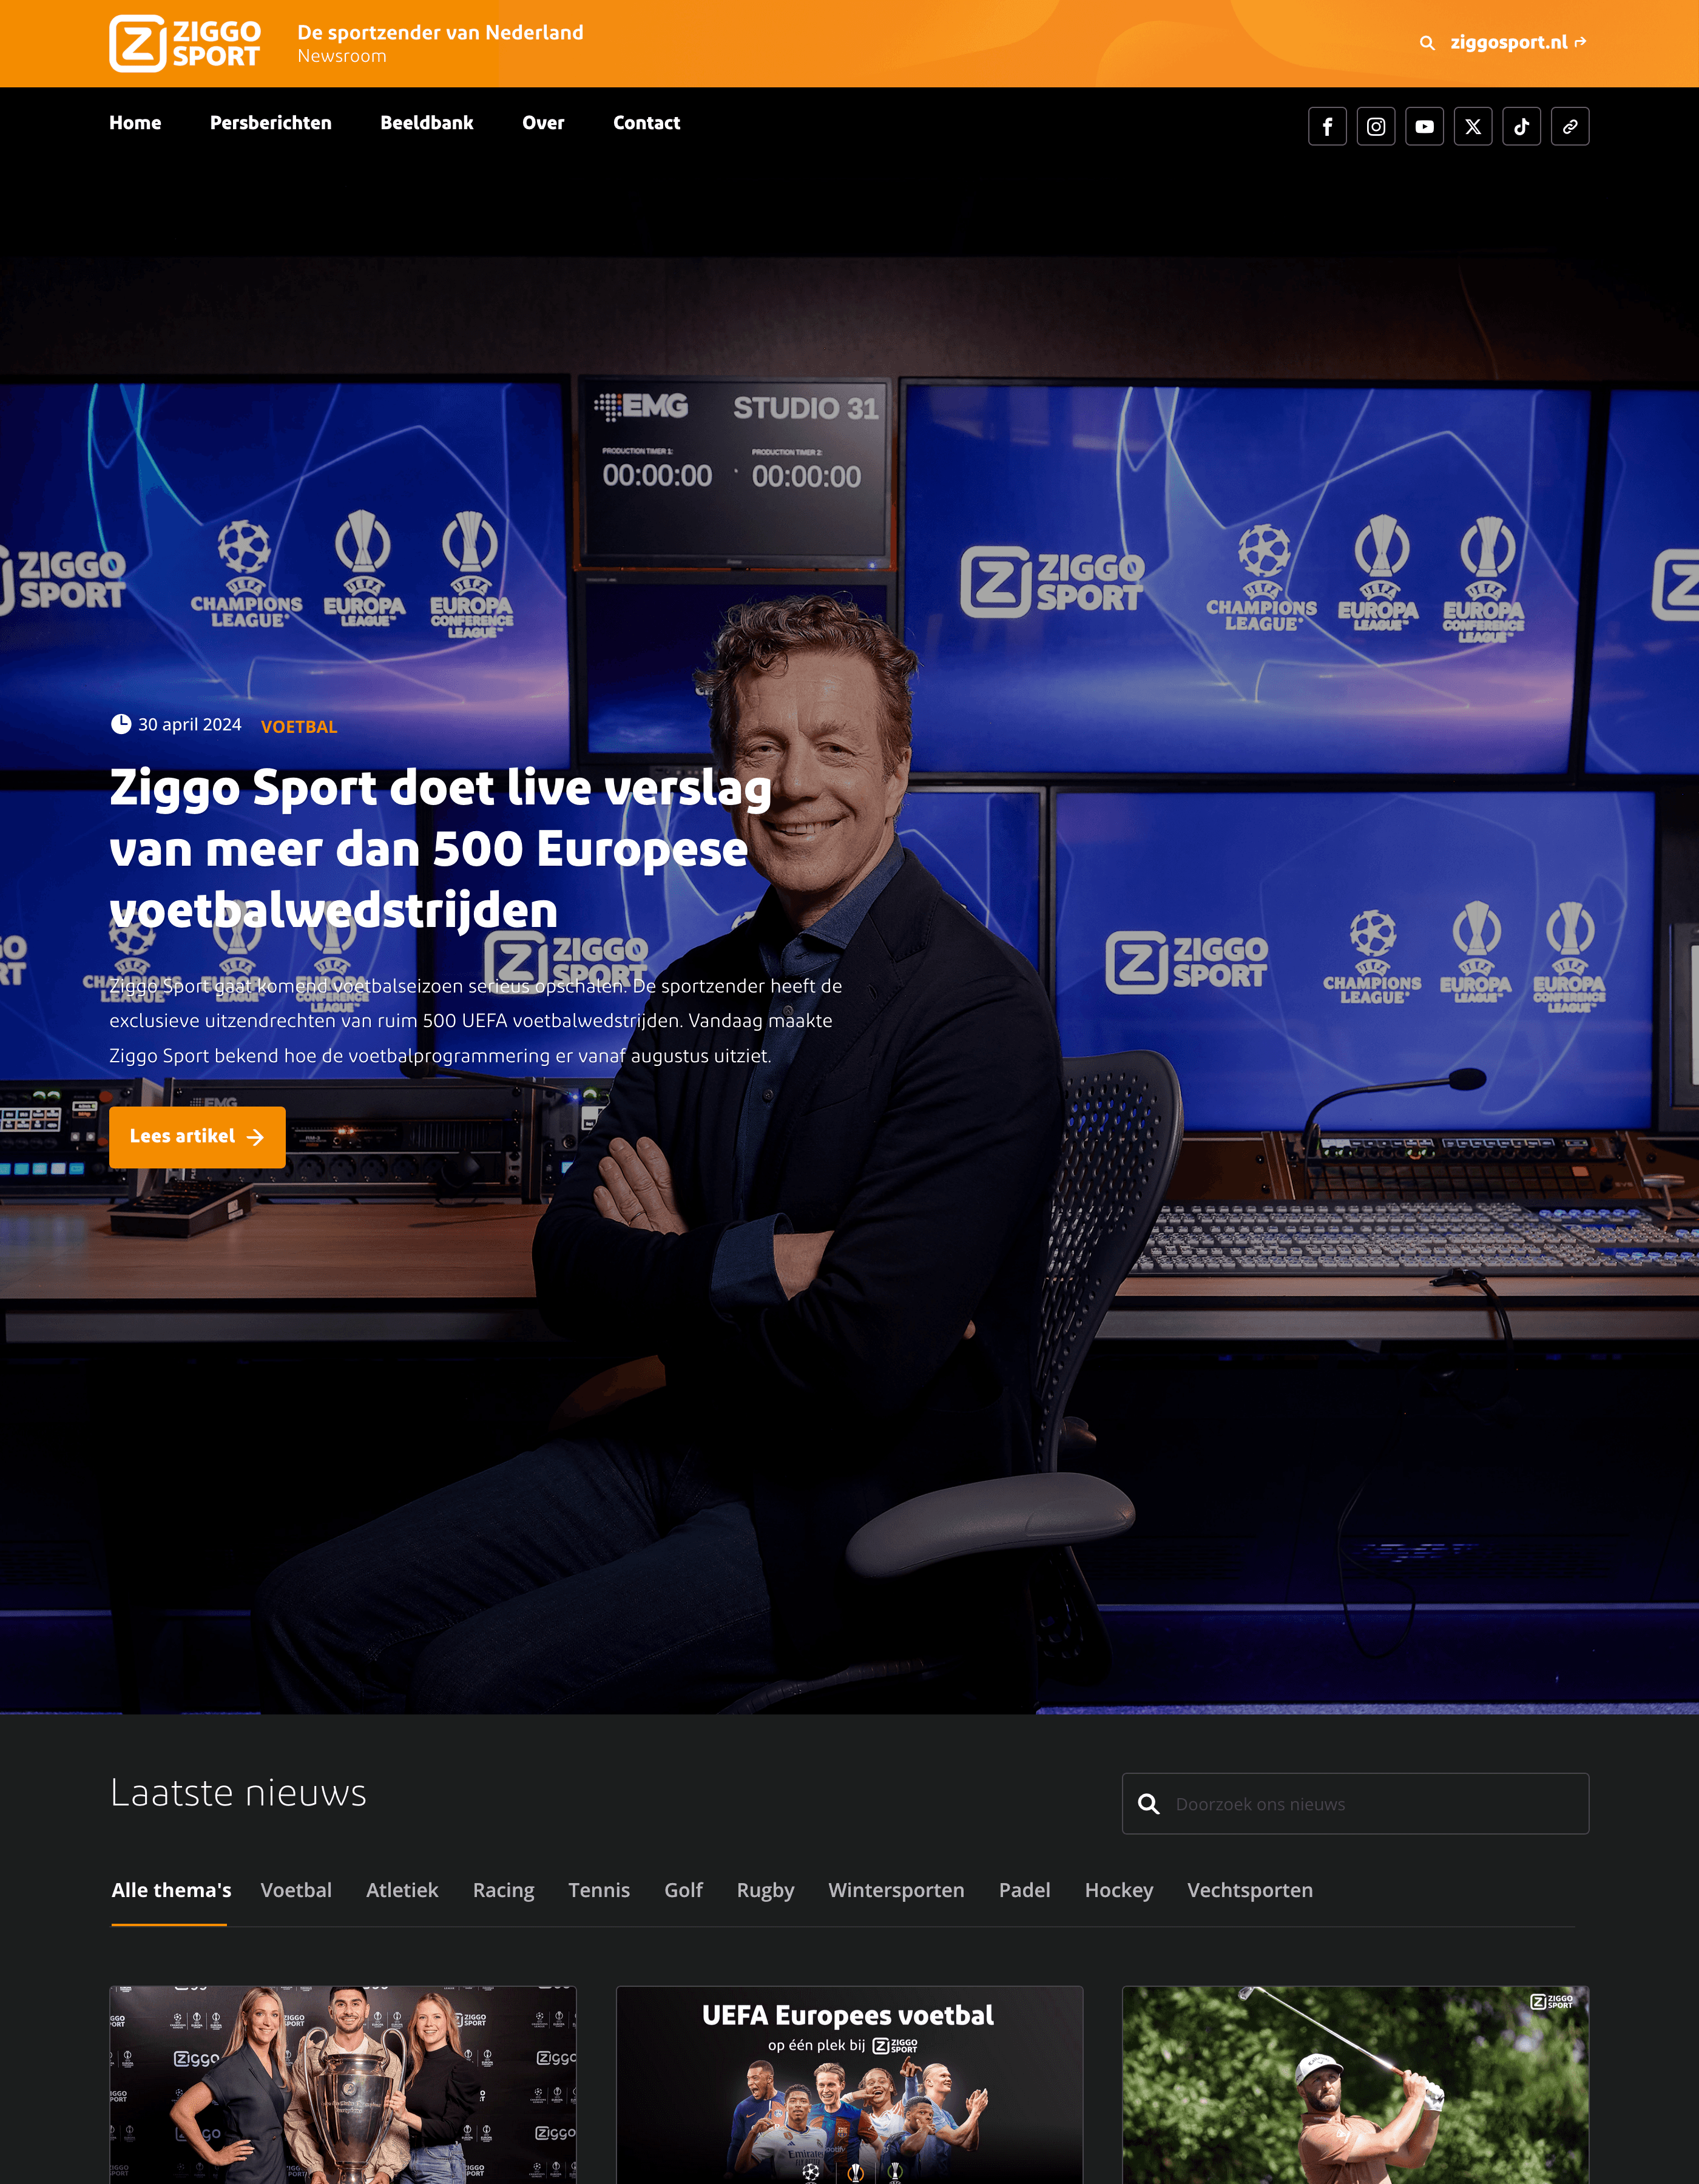Click the Newsroom text in header
Screen dimensions: 1699x2184
342,57
